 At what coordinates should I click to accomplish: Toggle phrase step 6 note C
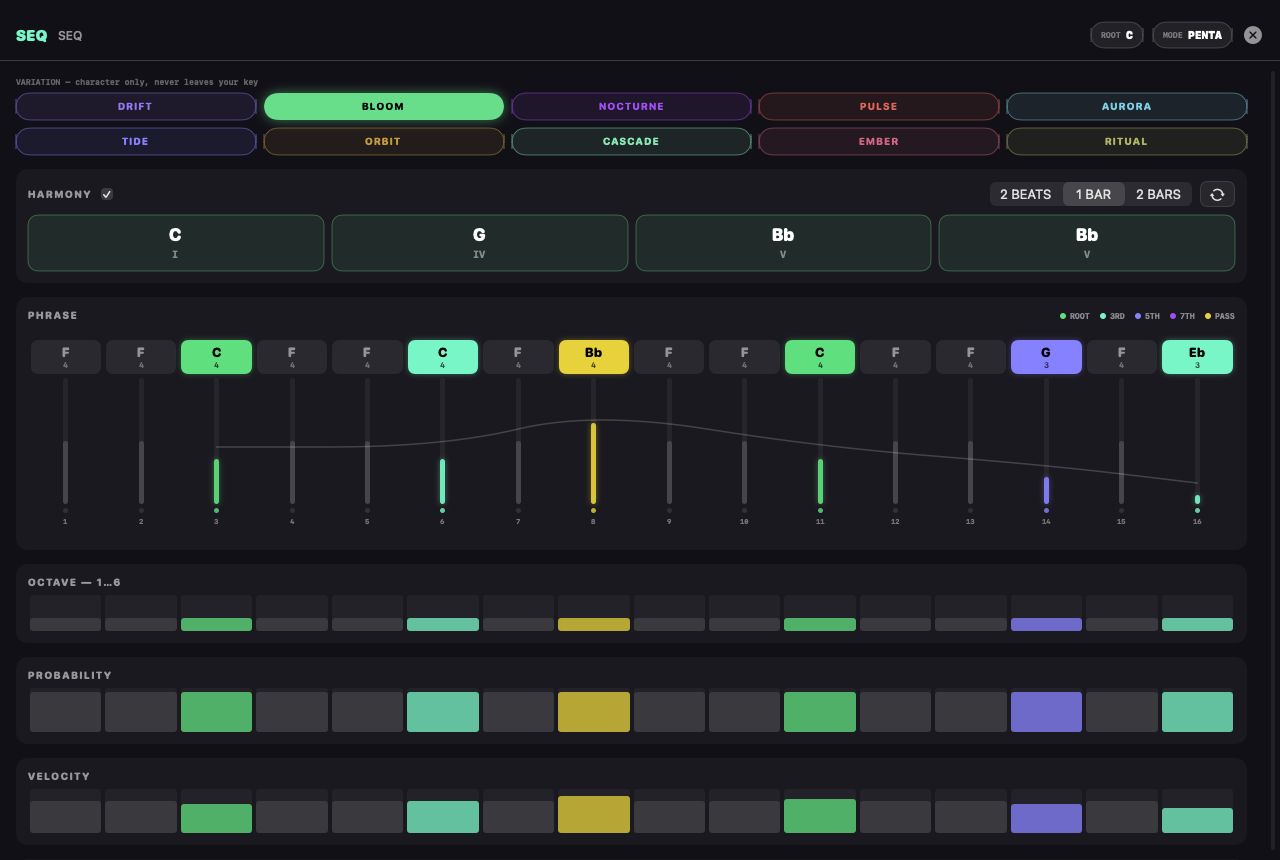[x=443, y=357]
